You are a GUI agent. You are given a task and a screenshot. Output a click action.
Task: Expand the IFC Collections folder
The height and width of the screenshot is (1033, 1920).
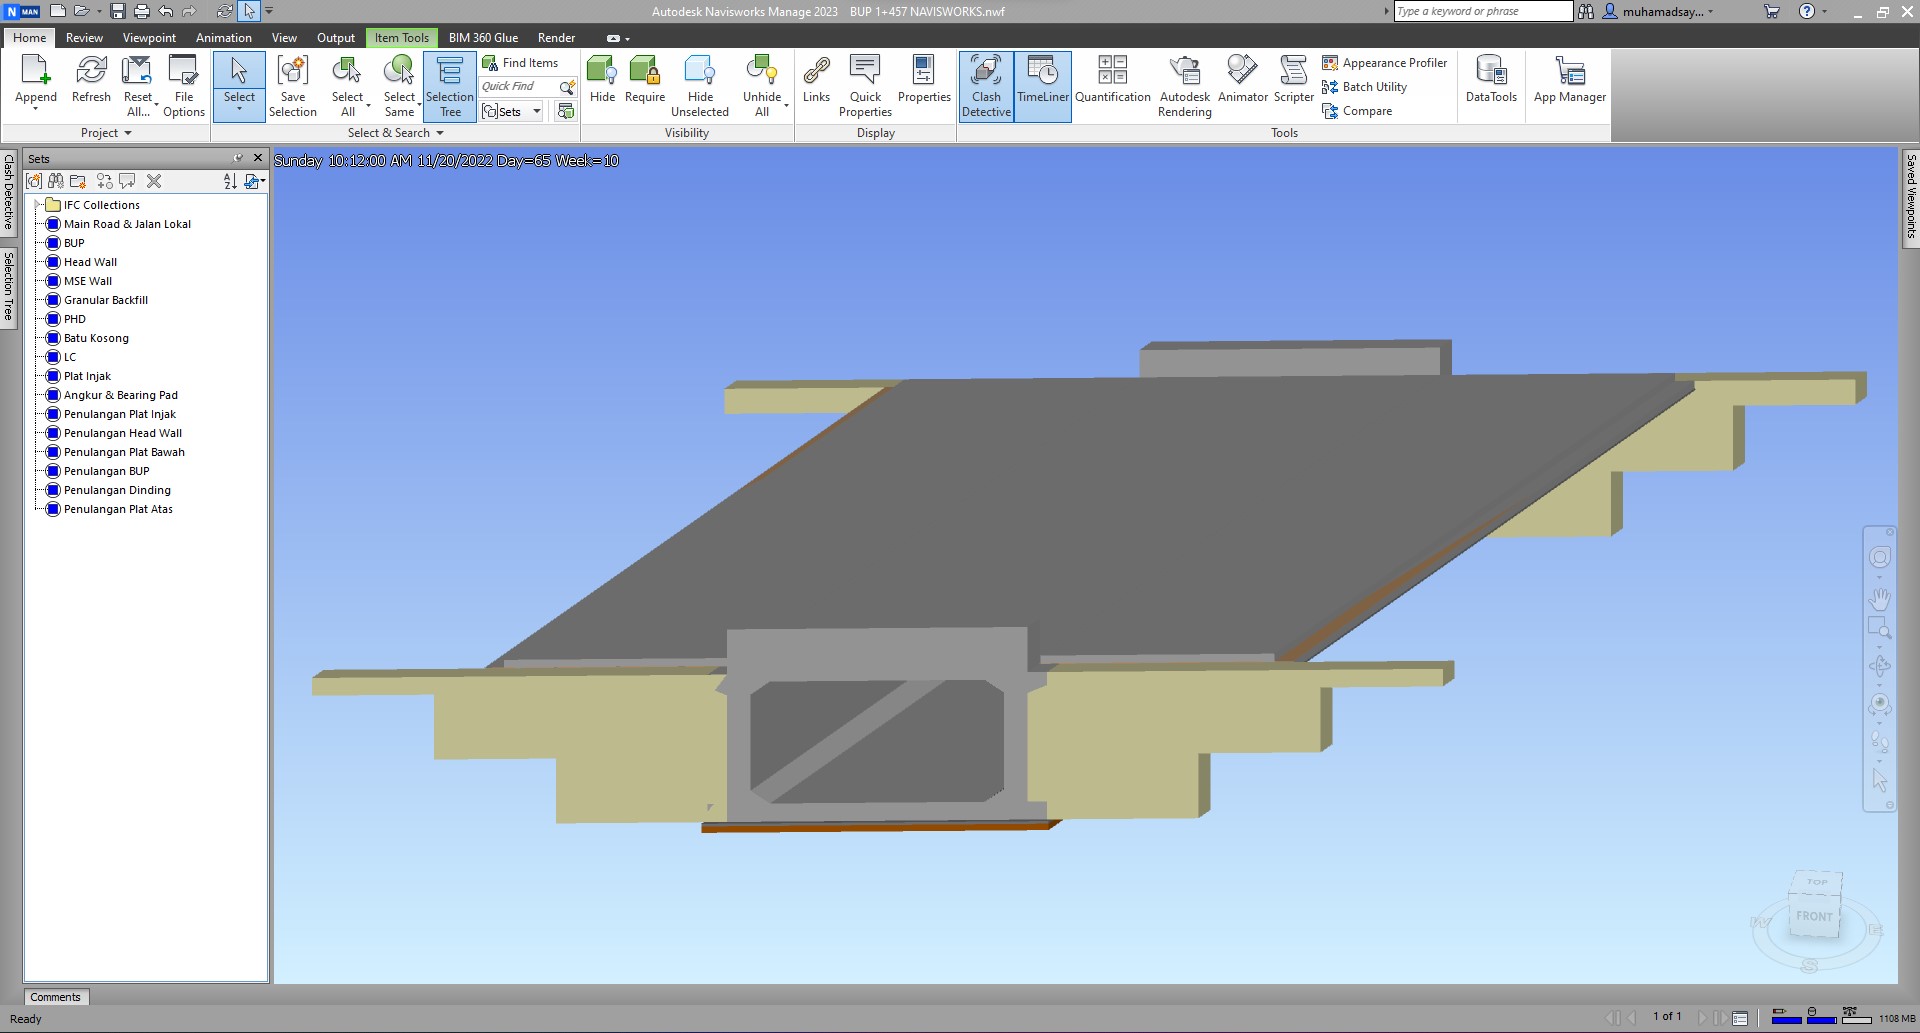(38, 205)
